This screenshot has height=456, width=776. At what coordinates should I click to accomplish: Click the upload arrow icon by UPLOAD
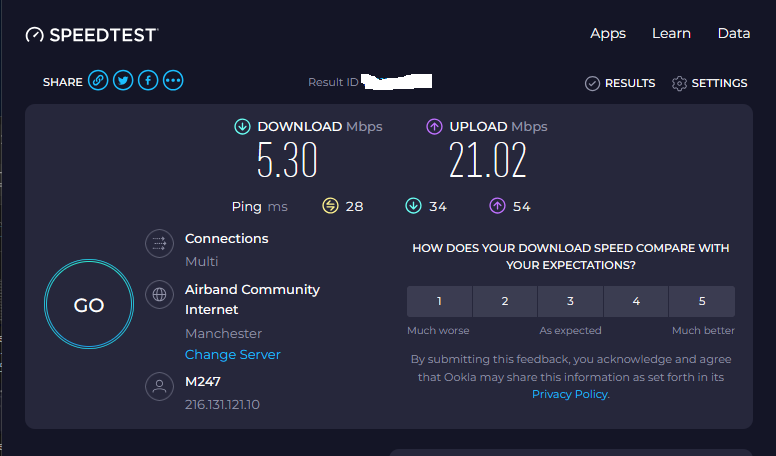tap(434, 127)
